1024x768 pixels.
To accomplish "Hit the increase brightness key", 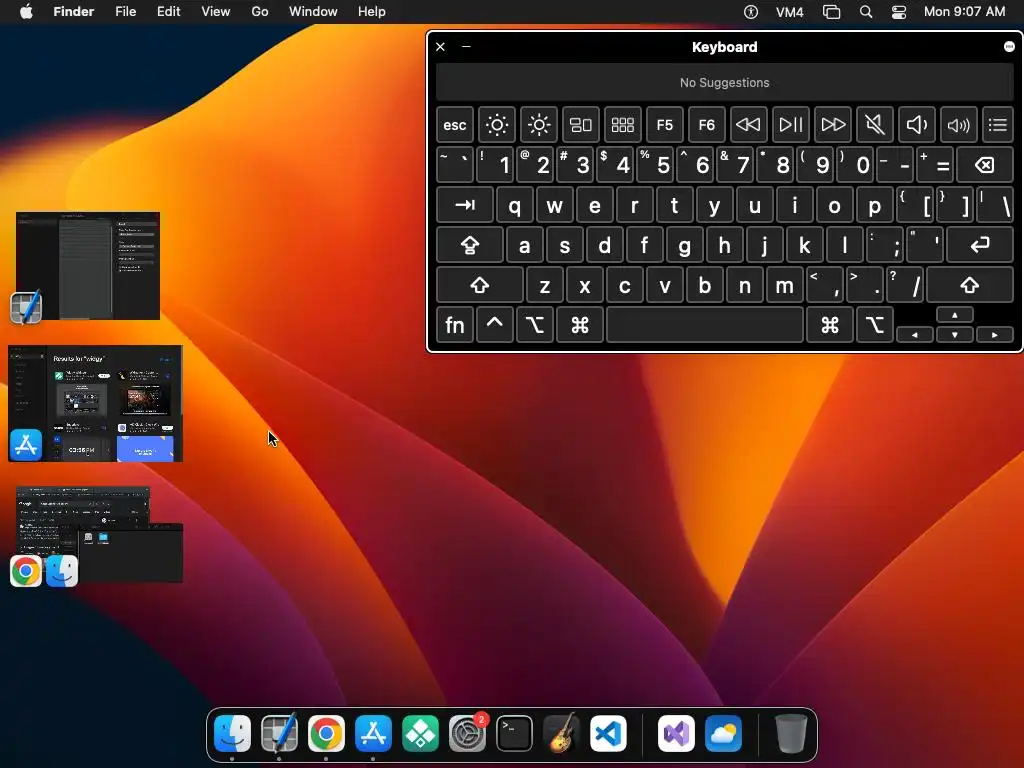I will (x=539, y=125).
